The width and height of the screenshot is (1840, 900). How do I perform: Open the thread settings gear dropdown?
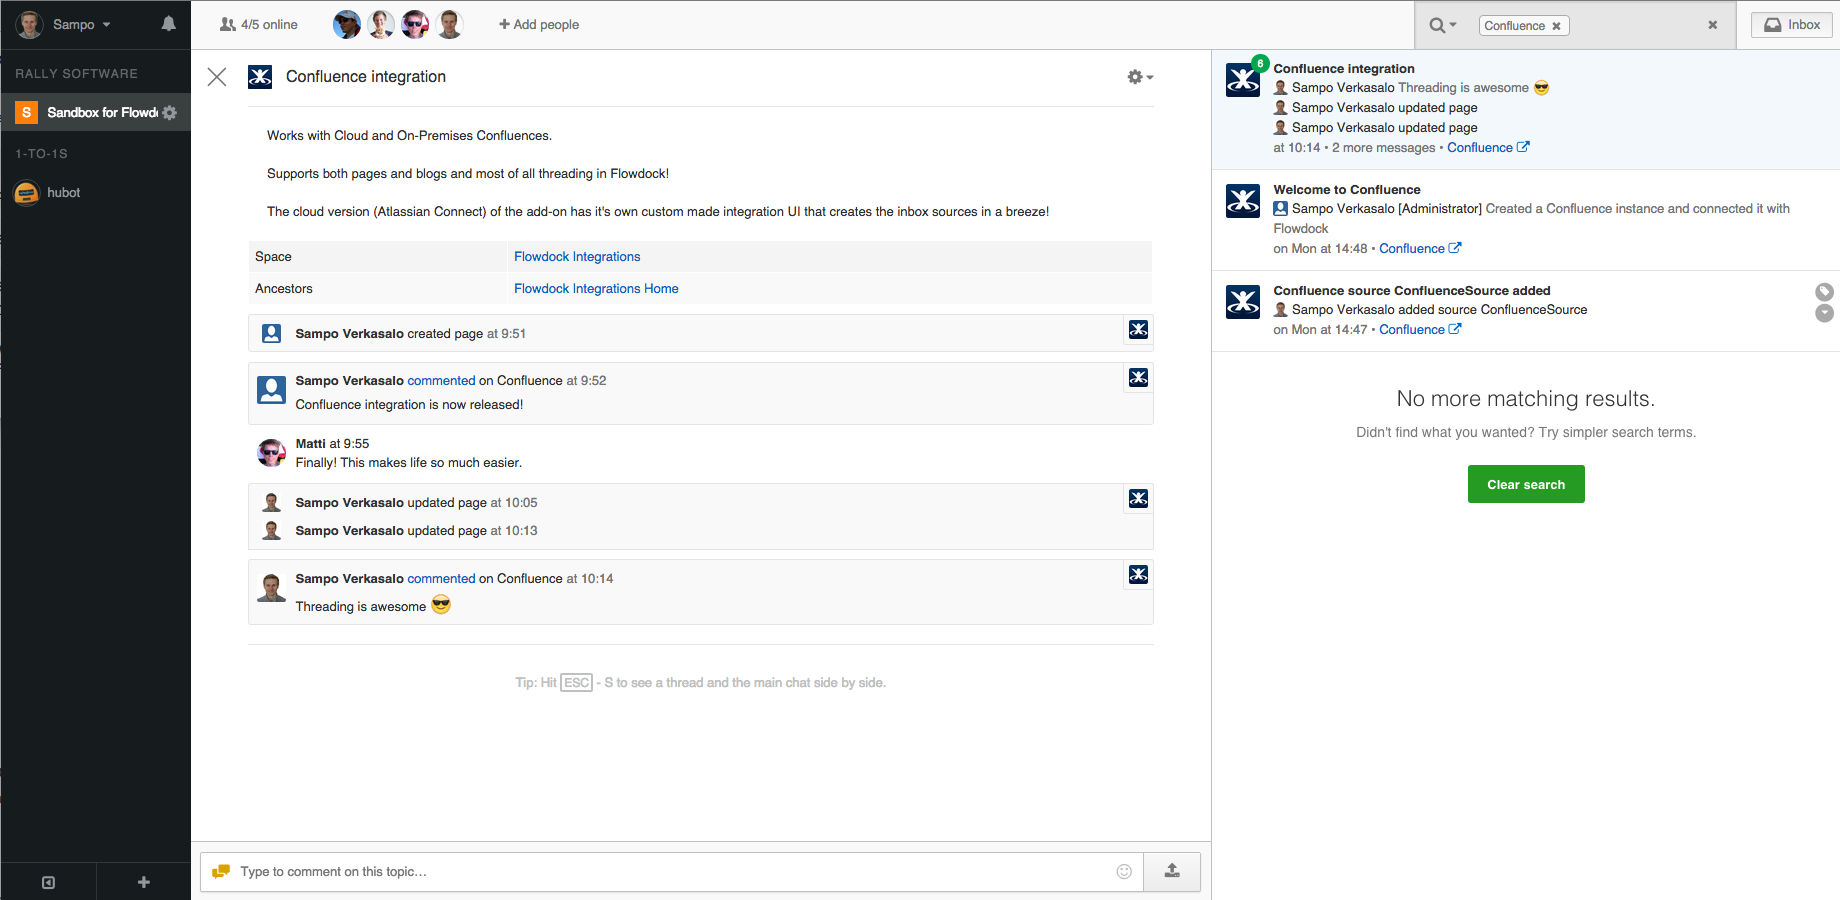[1140, 77]
